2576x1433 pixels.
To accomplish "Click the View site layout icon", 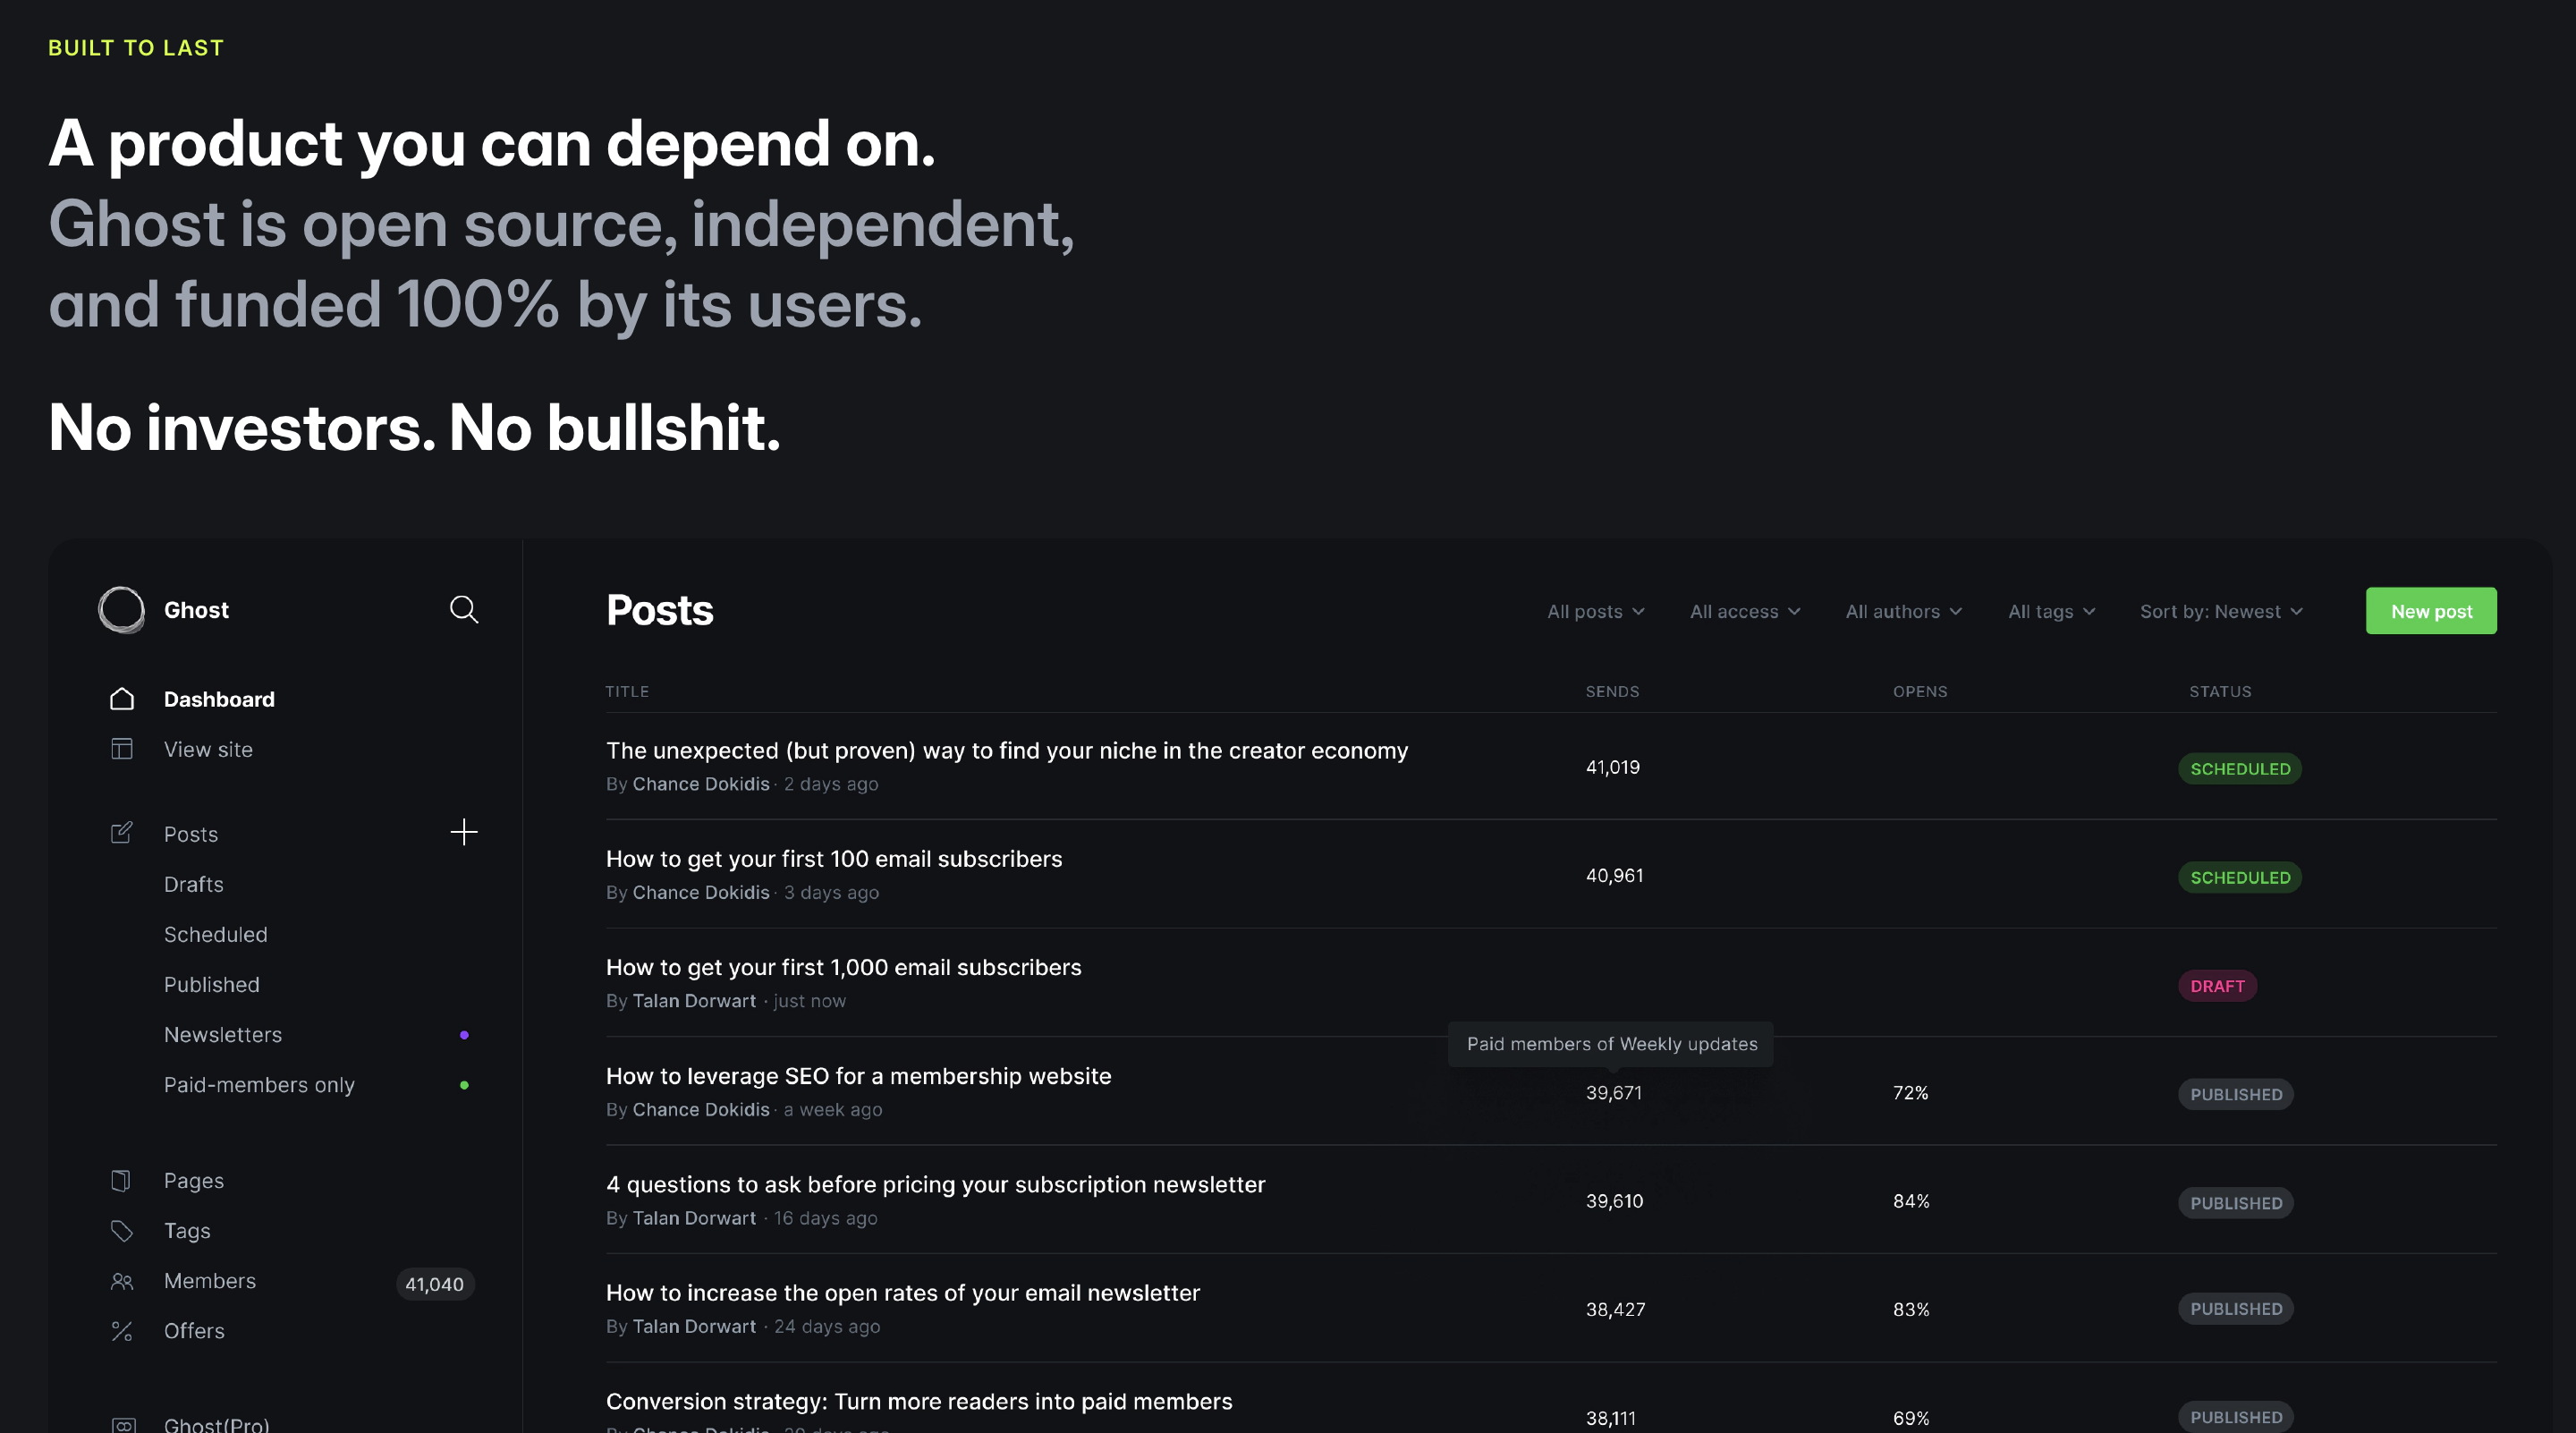I will click(x=121, y=749).
